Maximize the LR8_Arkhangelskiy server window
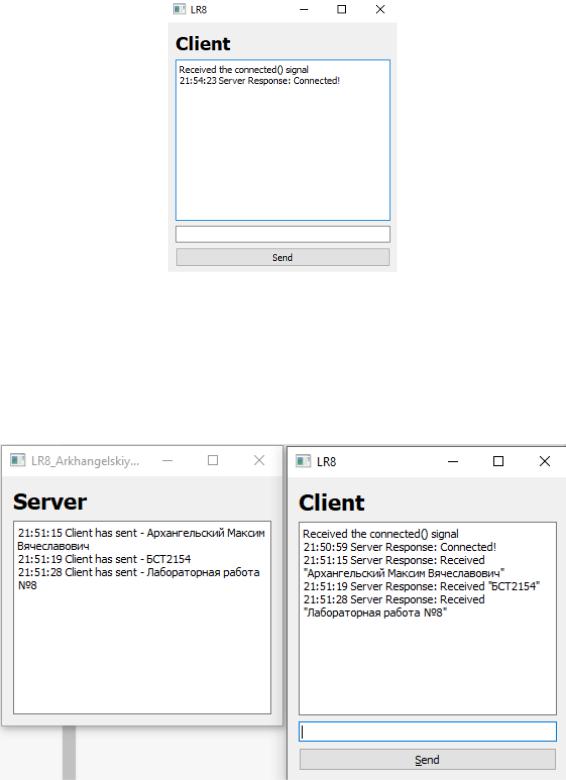The width and height of the screenshot is (566, 780). coord(213,460)
